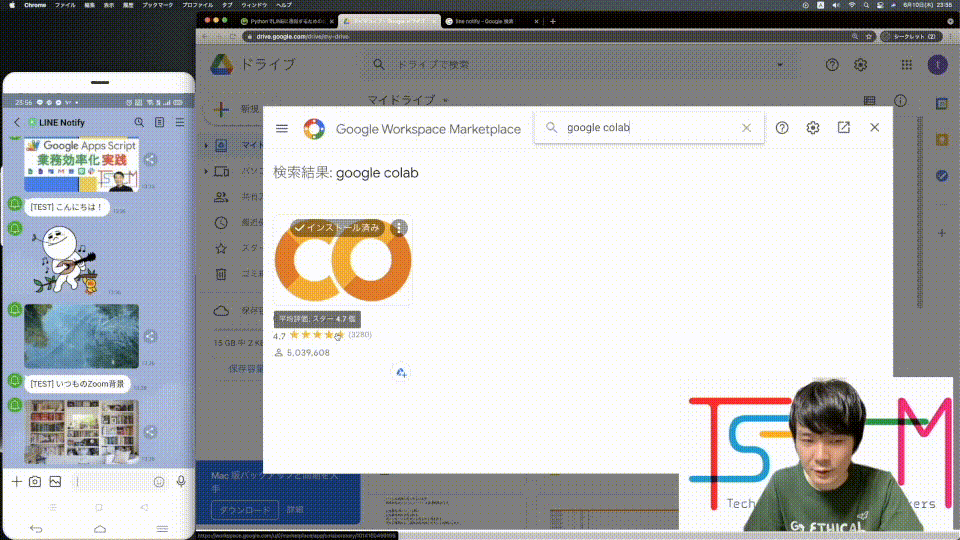Click the Google Workspace Marketplace logo
This screenshot has height=540, width=960.
314,129
